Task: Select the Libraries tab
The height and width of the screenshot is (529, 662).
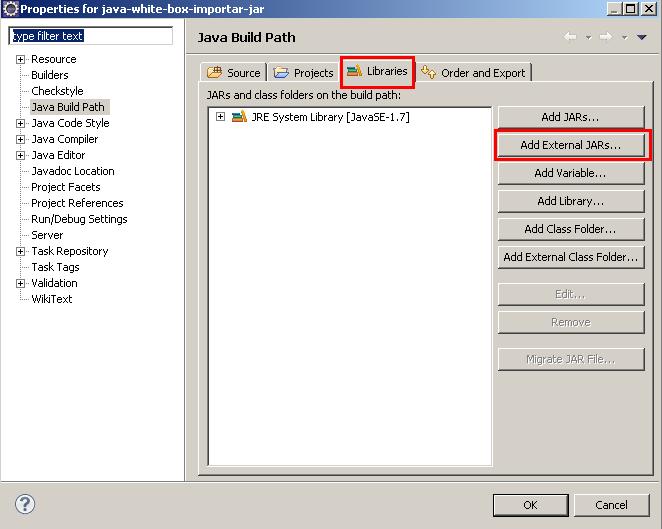Action: coord(377,71)
